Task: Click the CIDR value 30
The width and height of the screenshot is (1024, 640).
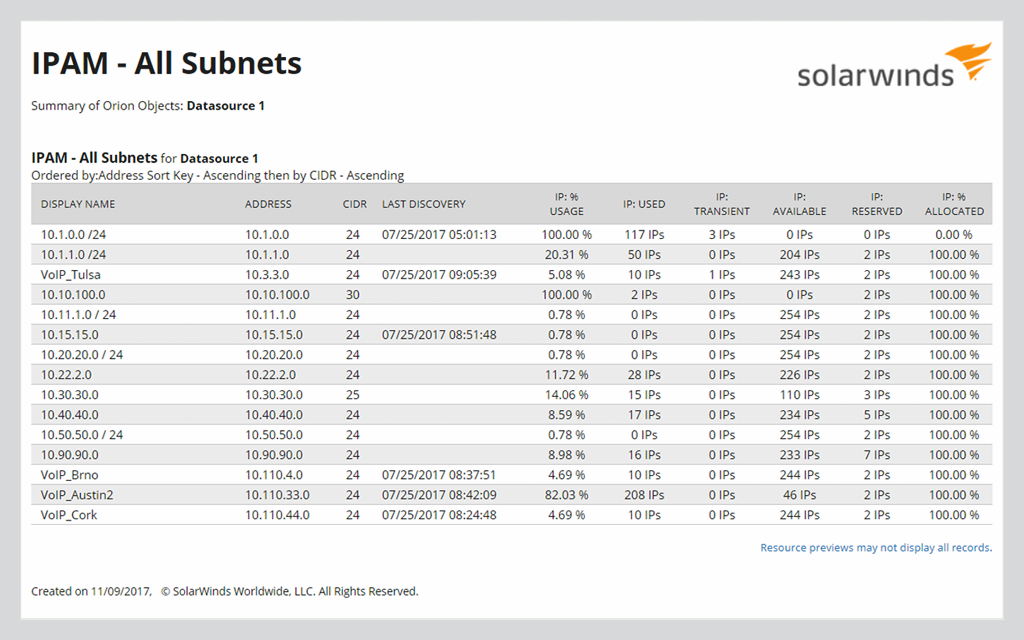Action: [353, 295]
